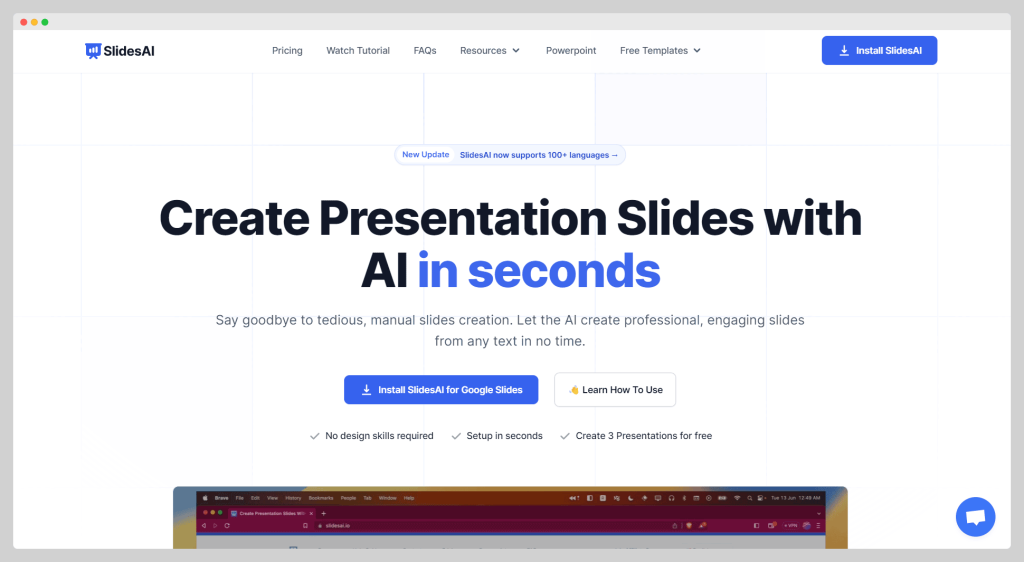Viewport: 1024px width, 562px height.
Task: Click the New Update badge
Action: coord(426,155)
